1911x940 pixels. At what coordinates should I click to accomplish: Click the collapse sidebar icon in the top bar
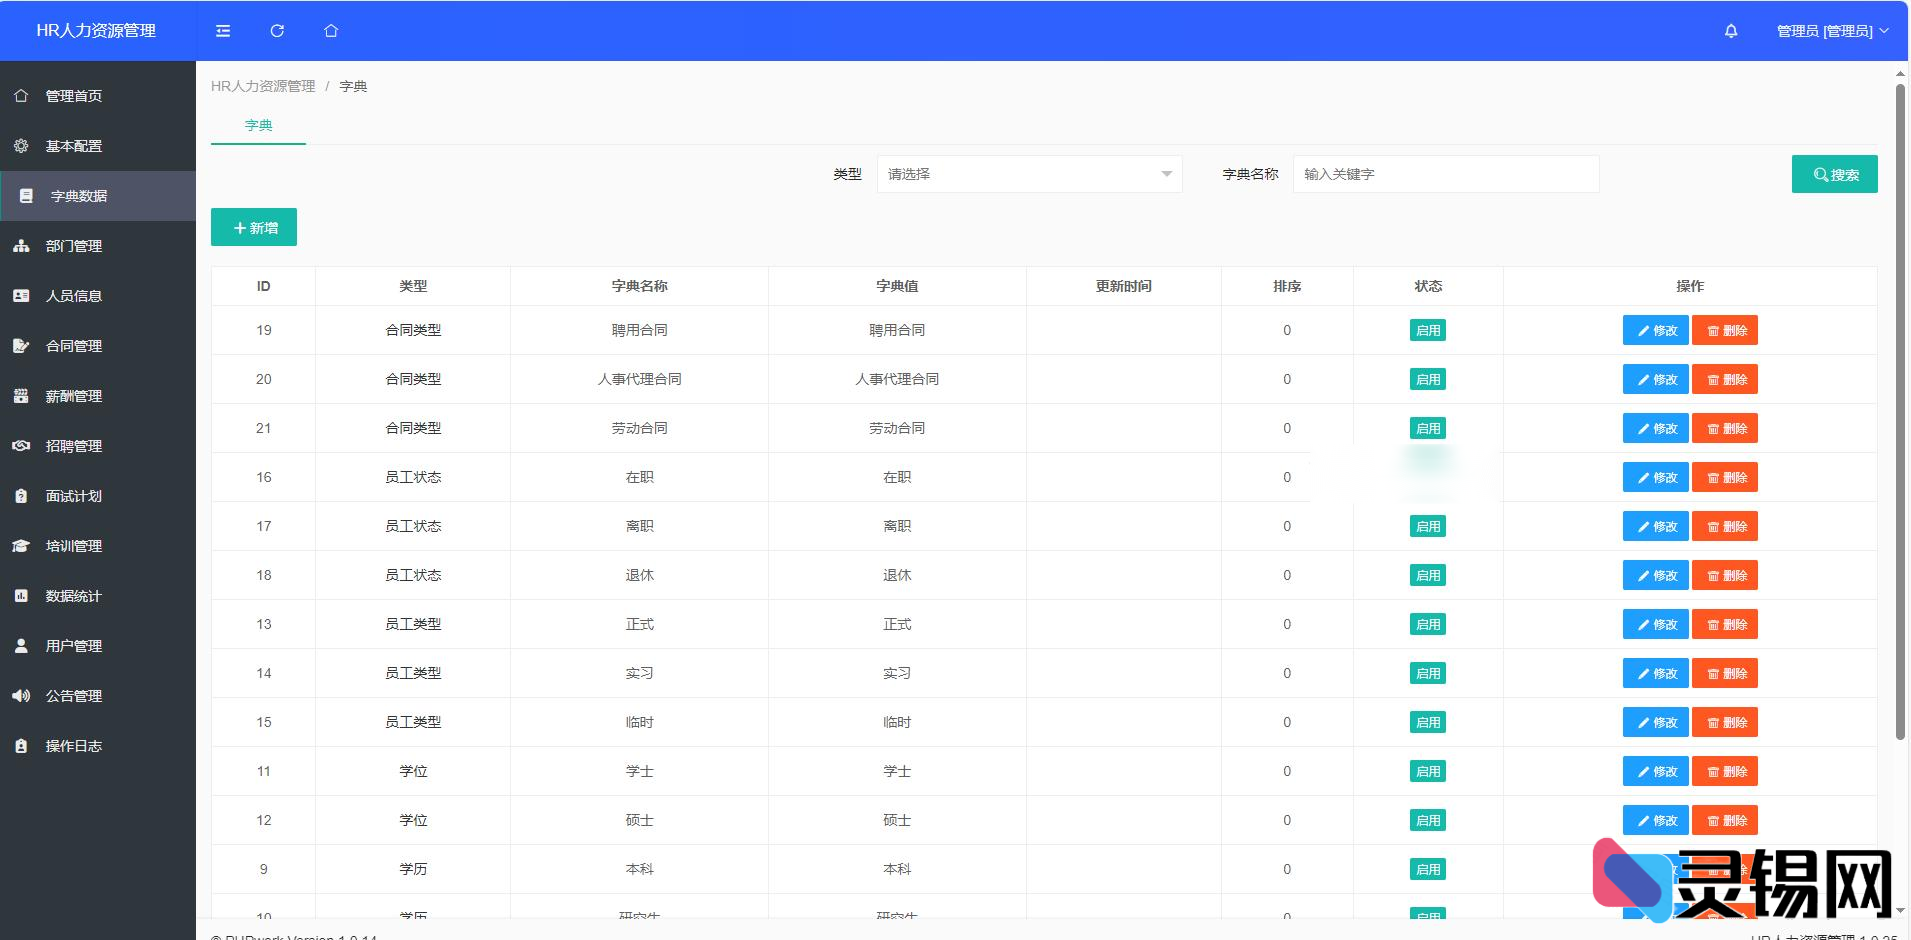click(222, 31)
